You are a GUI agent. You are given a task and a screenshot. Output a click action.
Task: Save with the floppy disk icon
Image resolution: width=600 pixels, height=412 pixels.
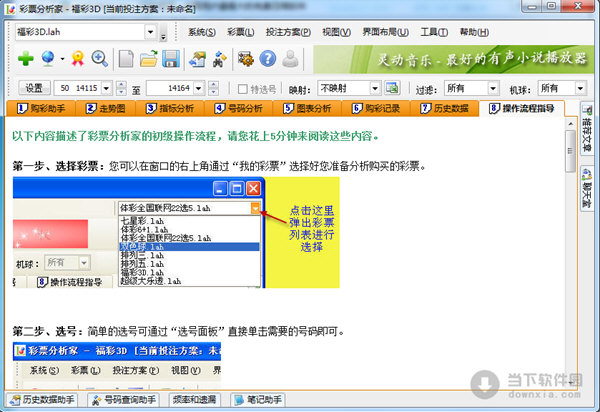pyautogui.click(x=171, y=59)
